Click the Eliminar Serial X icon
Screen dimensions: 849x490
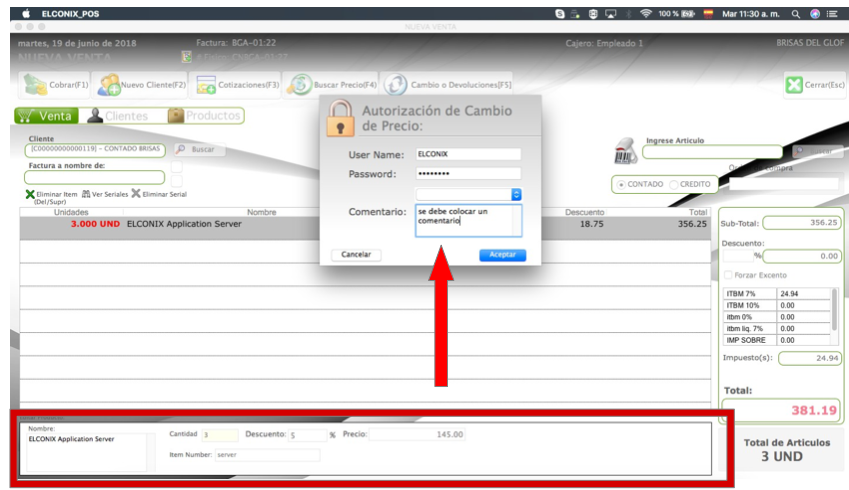click(136, 193)
